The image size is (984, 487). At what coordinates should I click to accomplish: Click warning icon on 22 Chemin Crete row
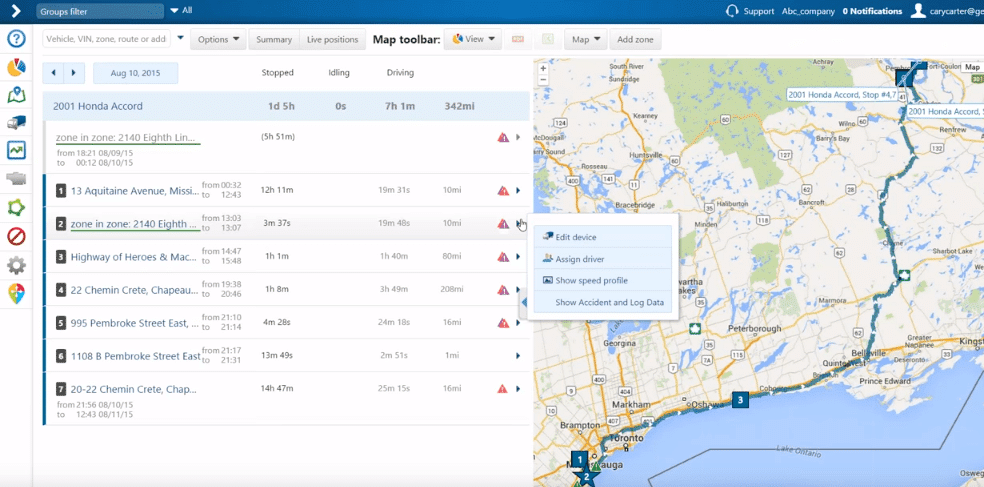[503, 290]
